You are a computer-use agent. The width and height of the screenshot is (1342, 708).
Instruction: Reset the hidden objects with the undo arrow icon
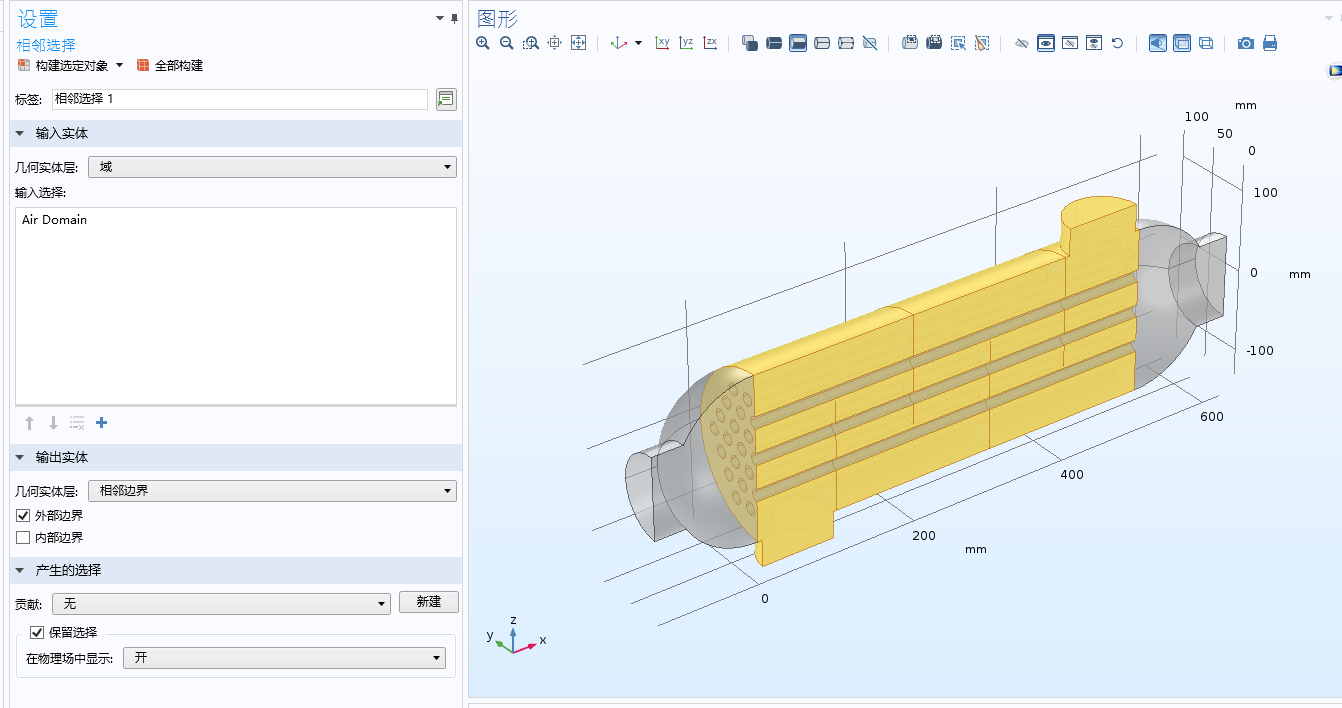coord(1118,43)
